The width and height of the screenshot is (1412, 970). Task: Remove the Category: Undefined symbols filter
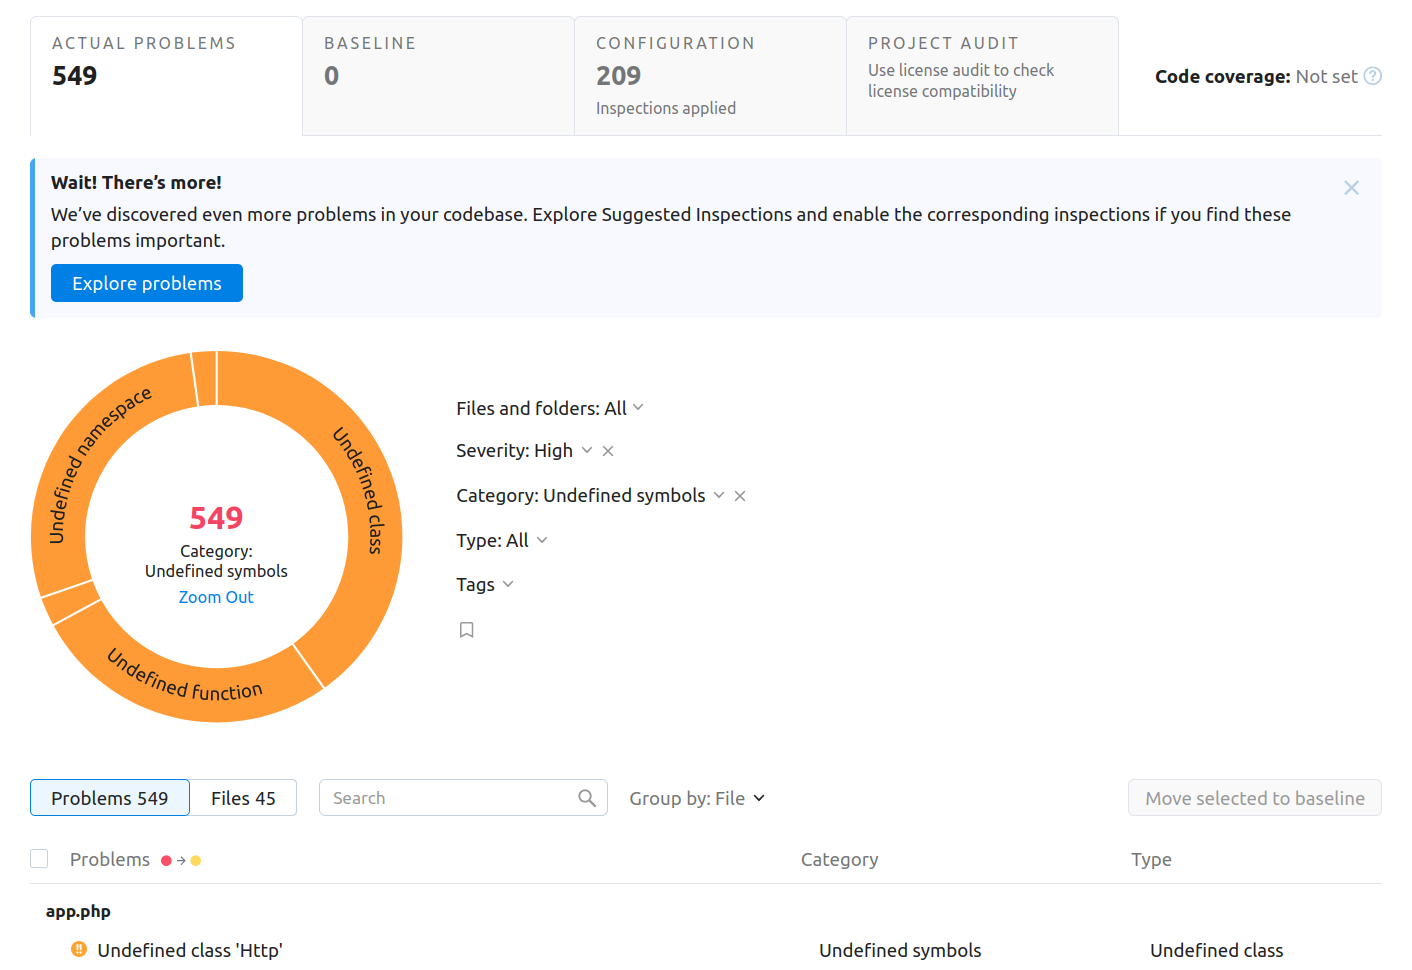tap(740, 496)
